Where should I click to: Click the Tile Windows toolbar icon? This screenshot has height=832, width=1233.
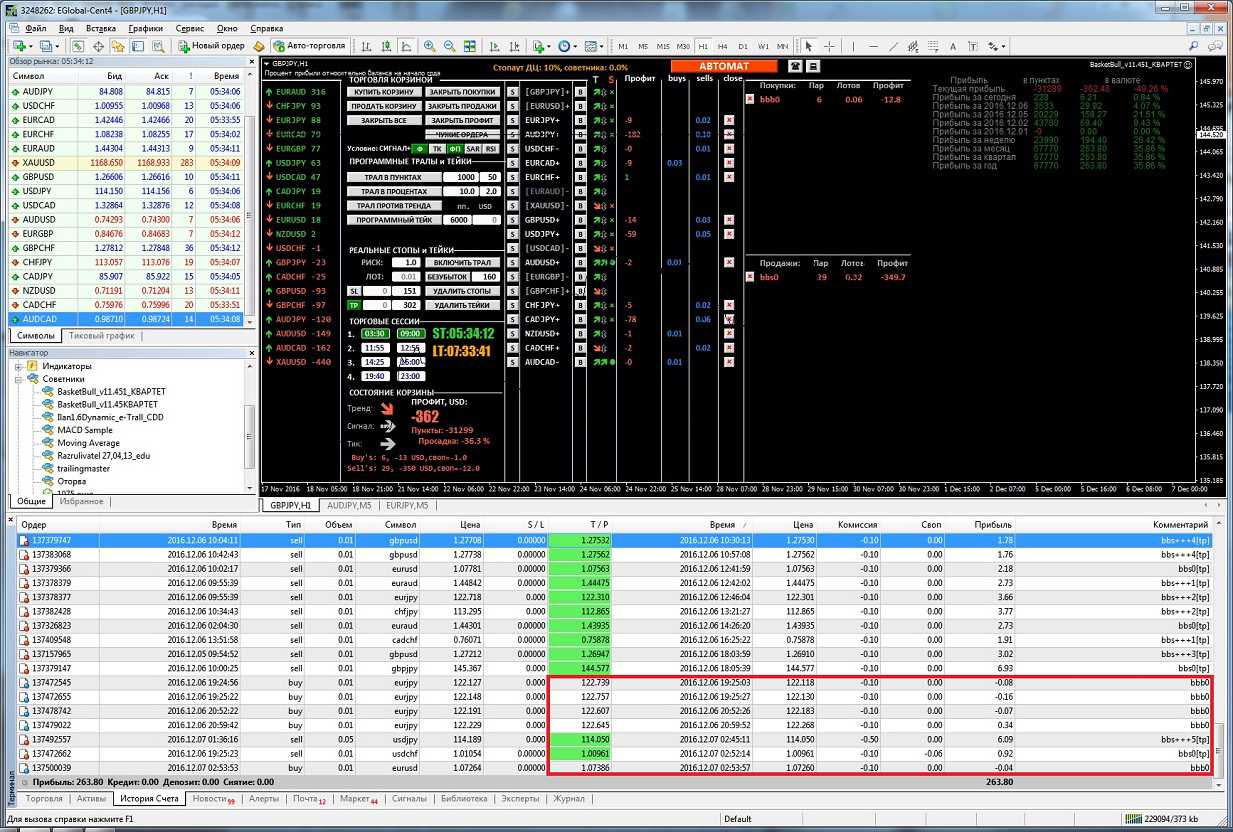[x=468, y=46]
